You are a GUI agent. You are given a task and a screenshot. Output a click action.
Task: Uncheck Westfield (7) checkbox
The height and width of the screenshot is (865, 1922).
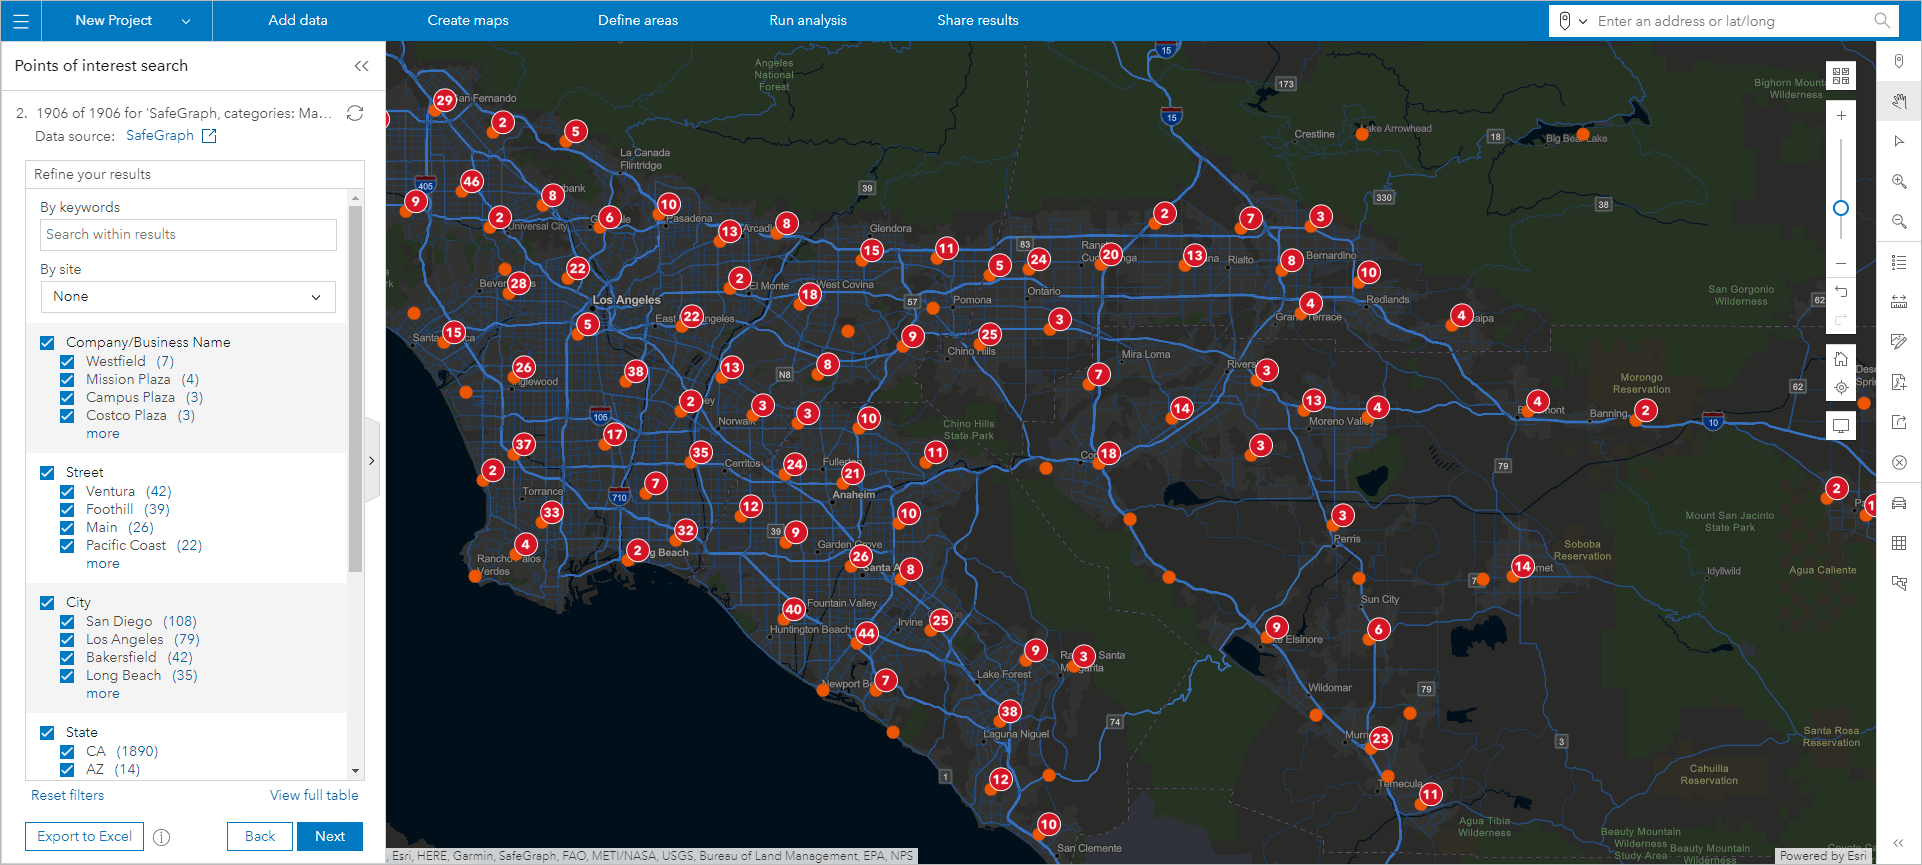[67, 362]
